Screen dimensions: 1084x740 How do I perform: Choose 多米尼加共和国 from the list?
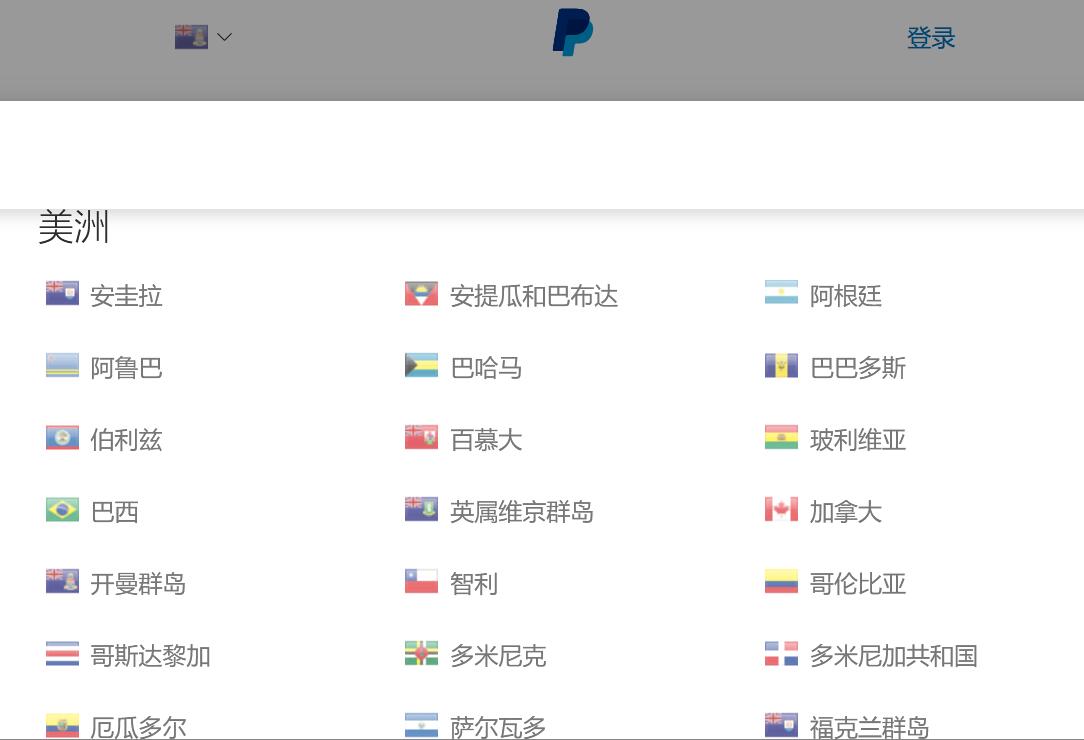[x=893, y=656]
